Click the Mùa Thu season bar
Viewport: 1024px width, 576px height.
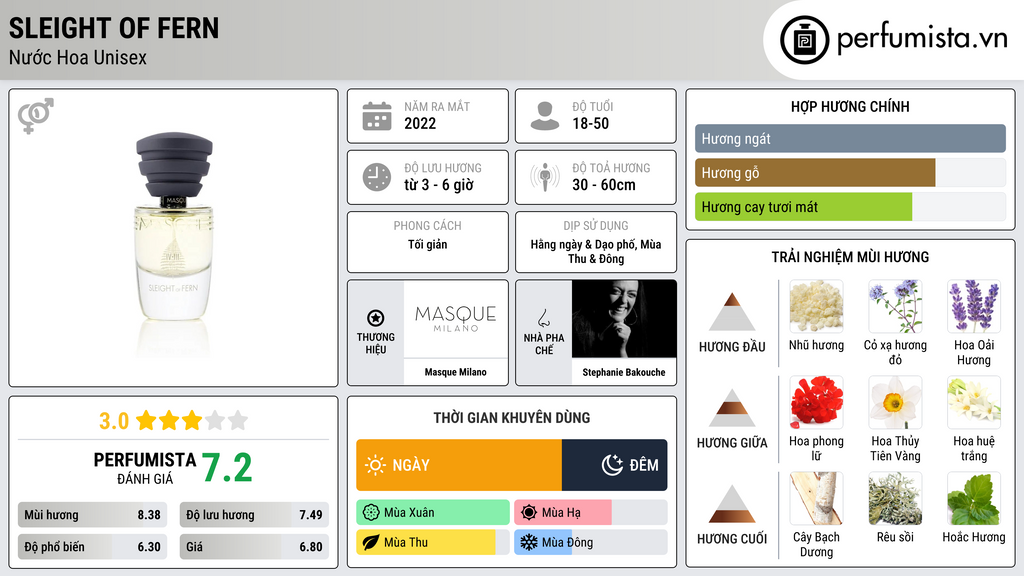tap(433, 543)
